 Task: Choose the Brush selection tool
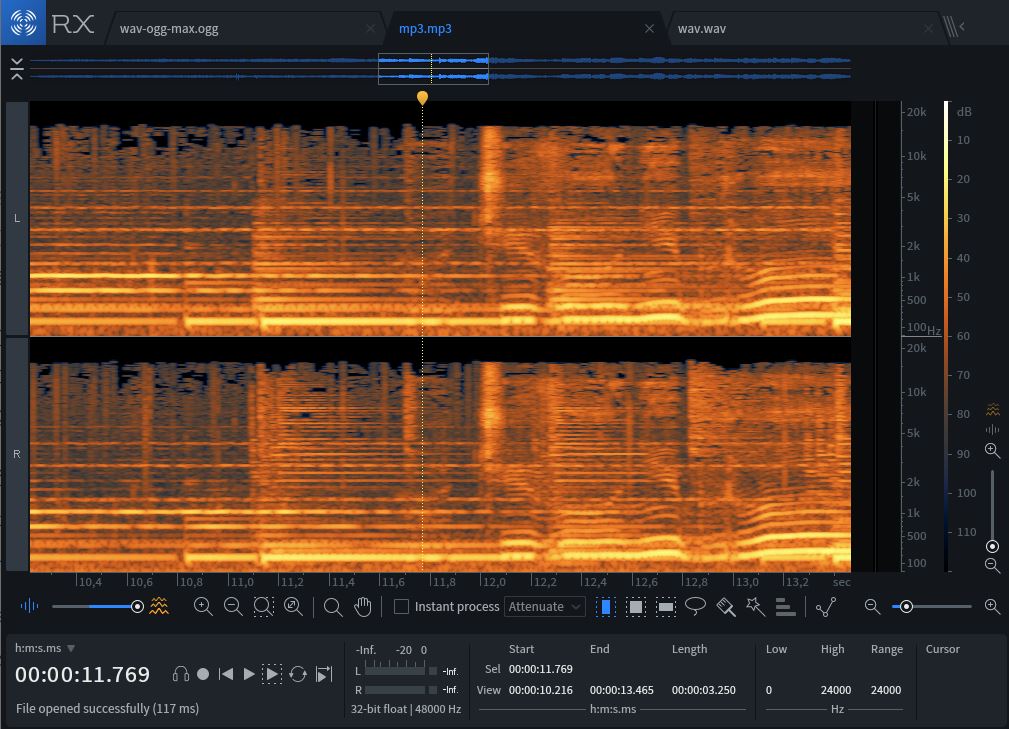pos(726,606)
